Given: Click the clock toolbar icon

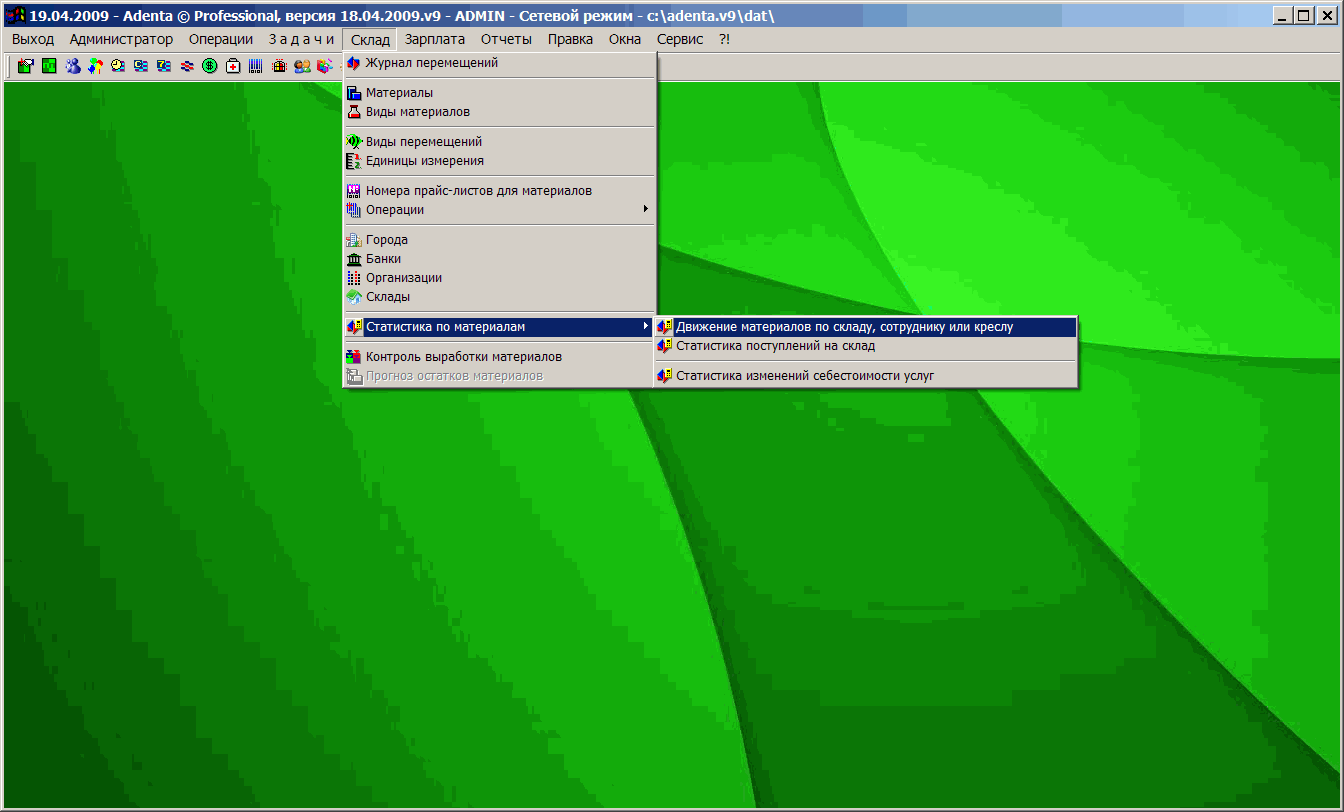Looking at the screenshot, I should coord(118,66).
